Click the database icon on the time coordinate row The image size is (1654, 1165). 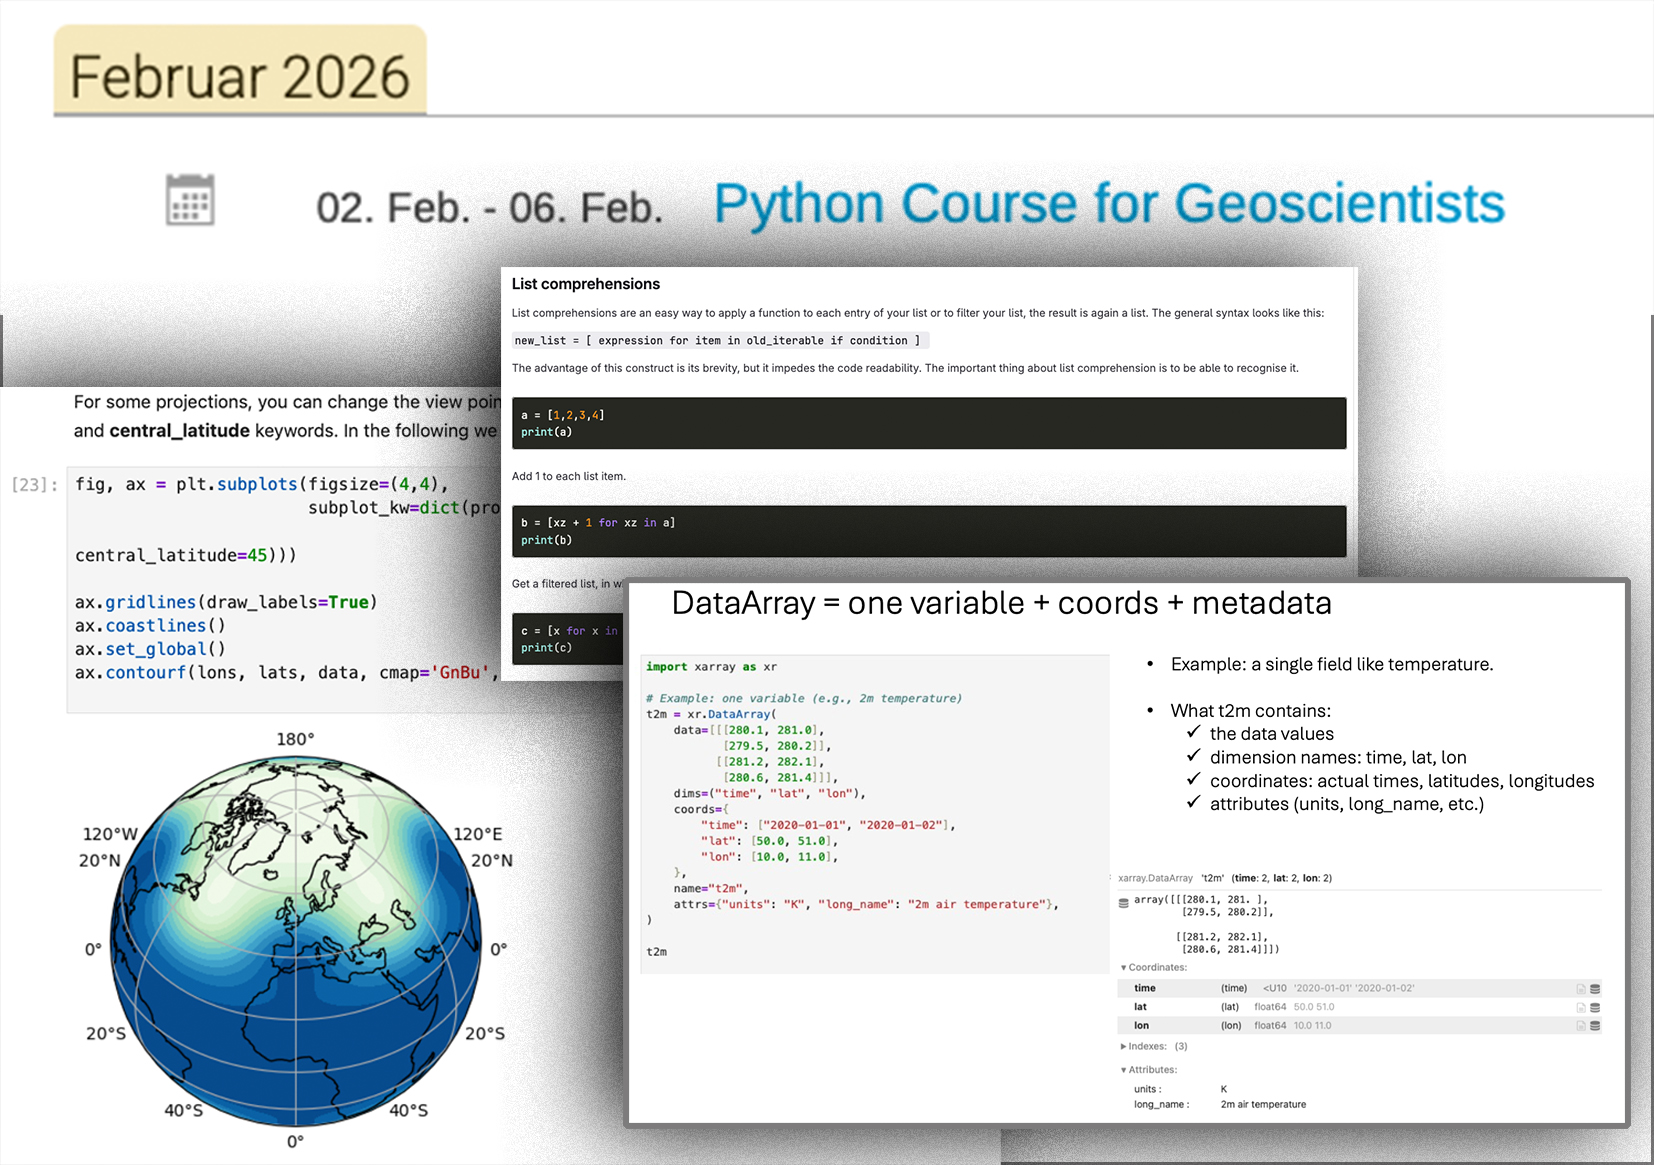1594,988
